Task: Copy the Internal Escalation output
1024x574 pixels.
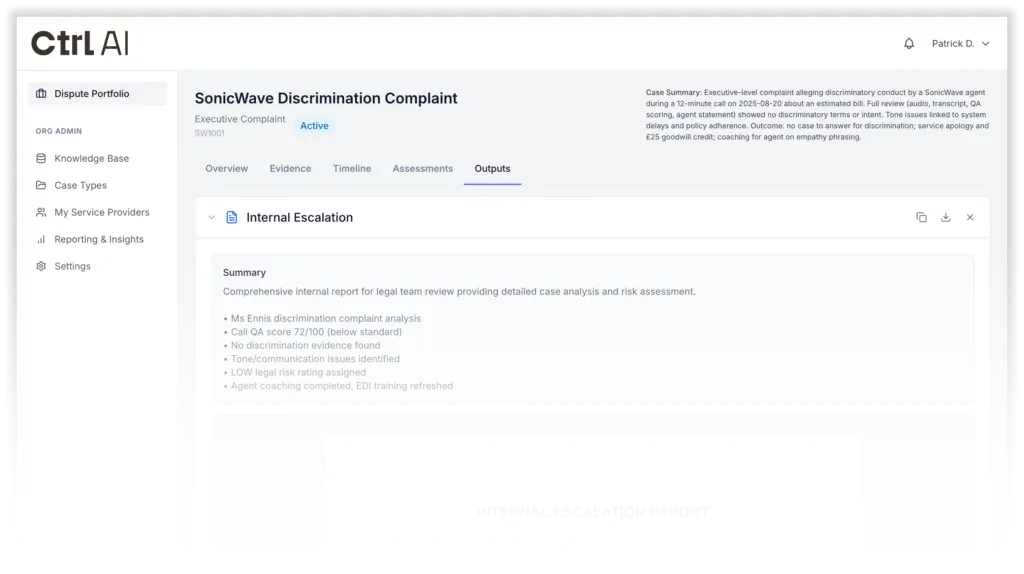Action: pos(921,217)
